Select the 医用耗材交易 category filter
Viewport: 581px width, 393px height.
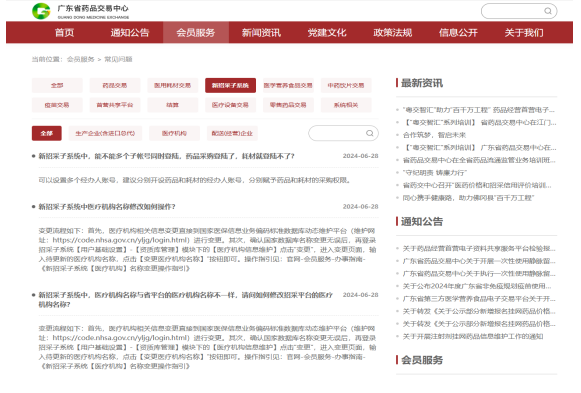173,86
